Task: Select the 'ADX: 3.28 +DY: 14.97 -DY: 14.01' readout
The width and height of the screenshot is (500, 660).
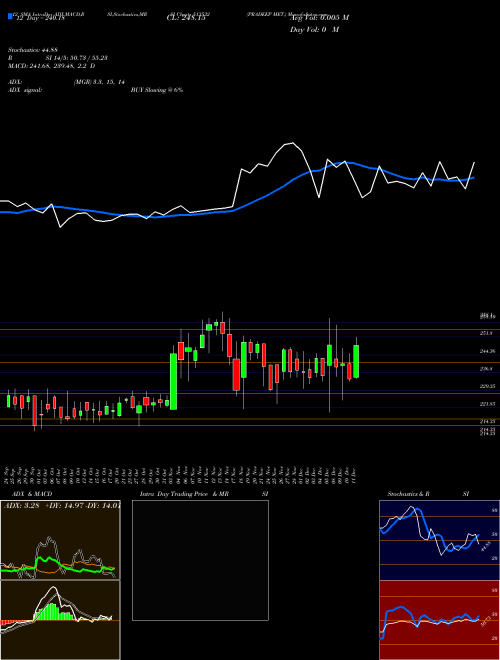Action: tap(62, 506)
